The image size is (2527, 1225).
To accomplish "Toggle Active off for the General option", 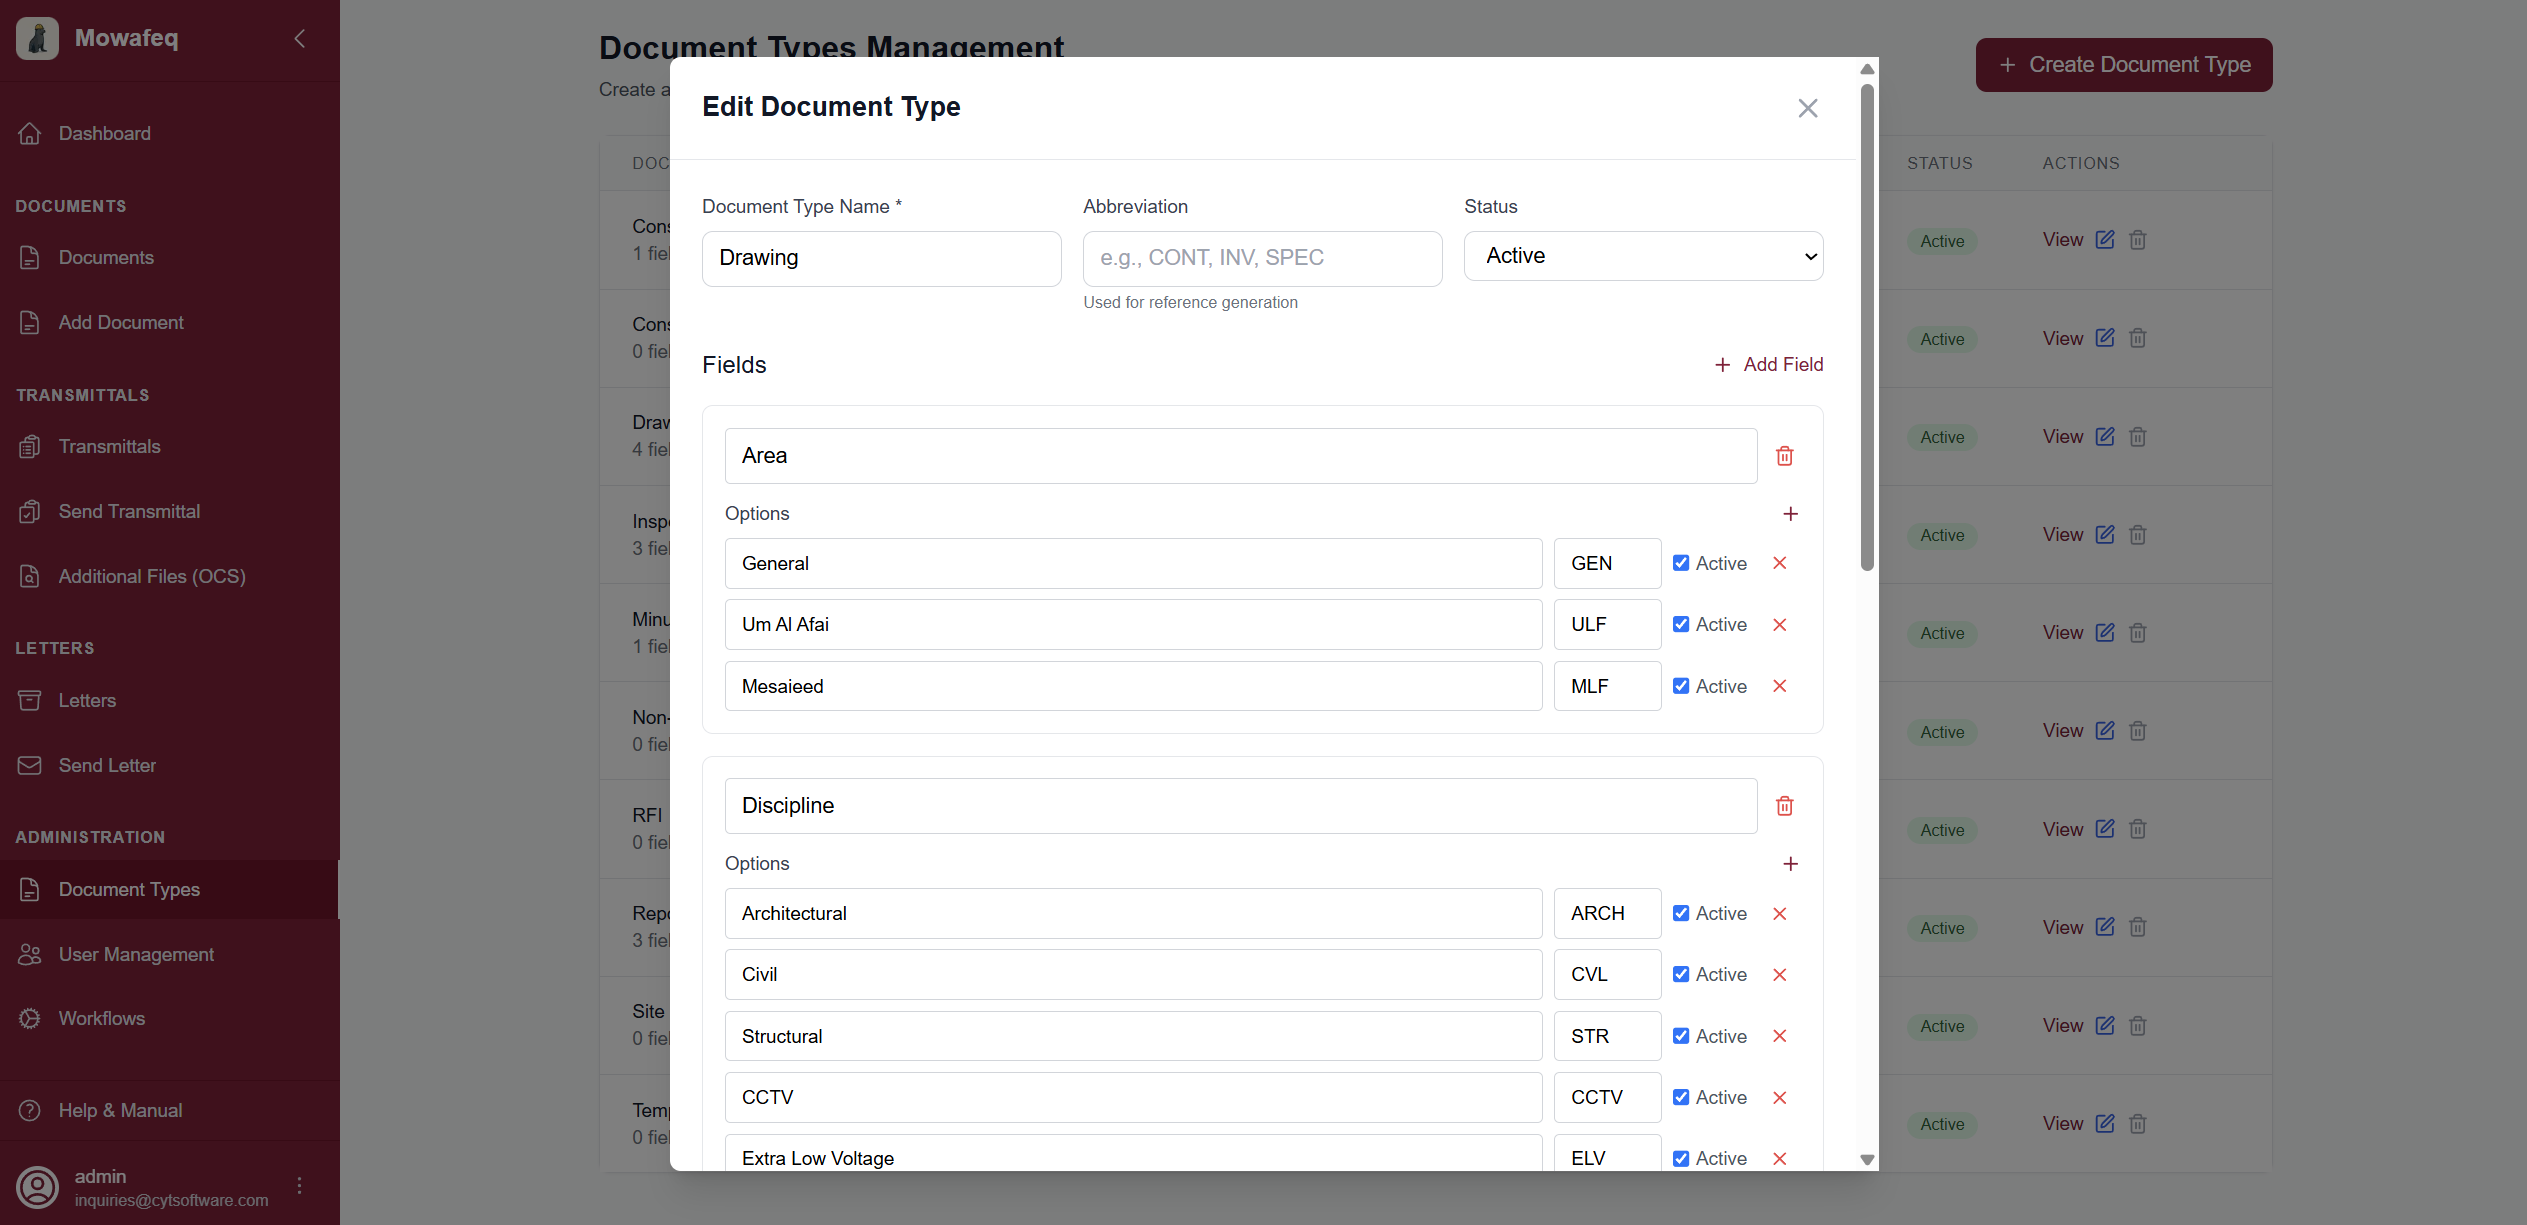I will point(1681,563).
